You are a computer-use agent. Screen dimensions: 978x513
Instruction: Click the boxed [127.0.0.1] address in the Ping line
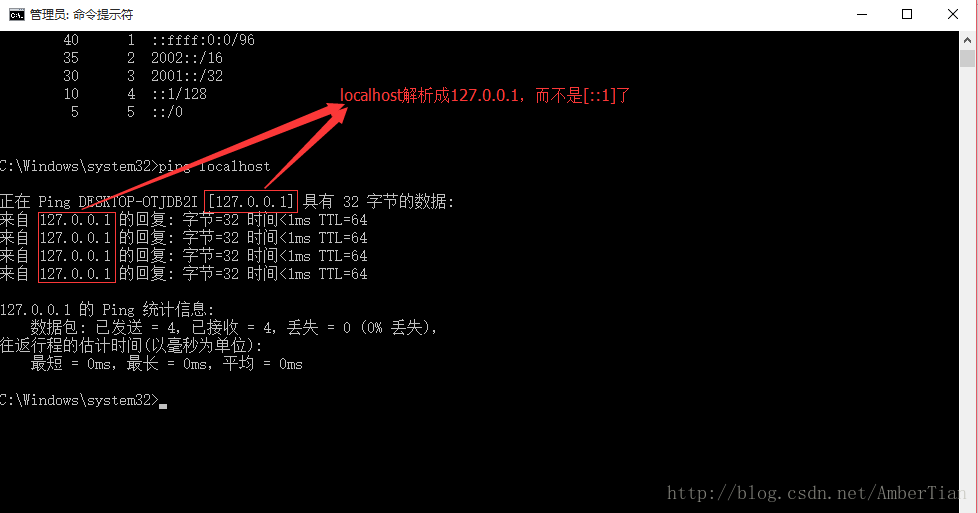[251, 202]
